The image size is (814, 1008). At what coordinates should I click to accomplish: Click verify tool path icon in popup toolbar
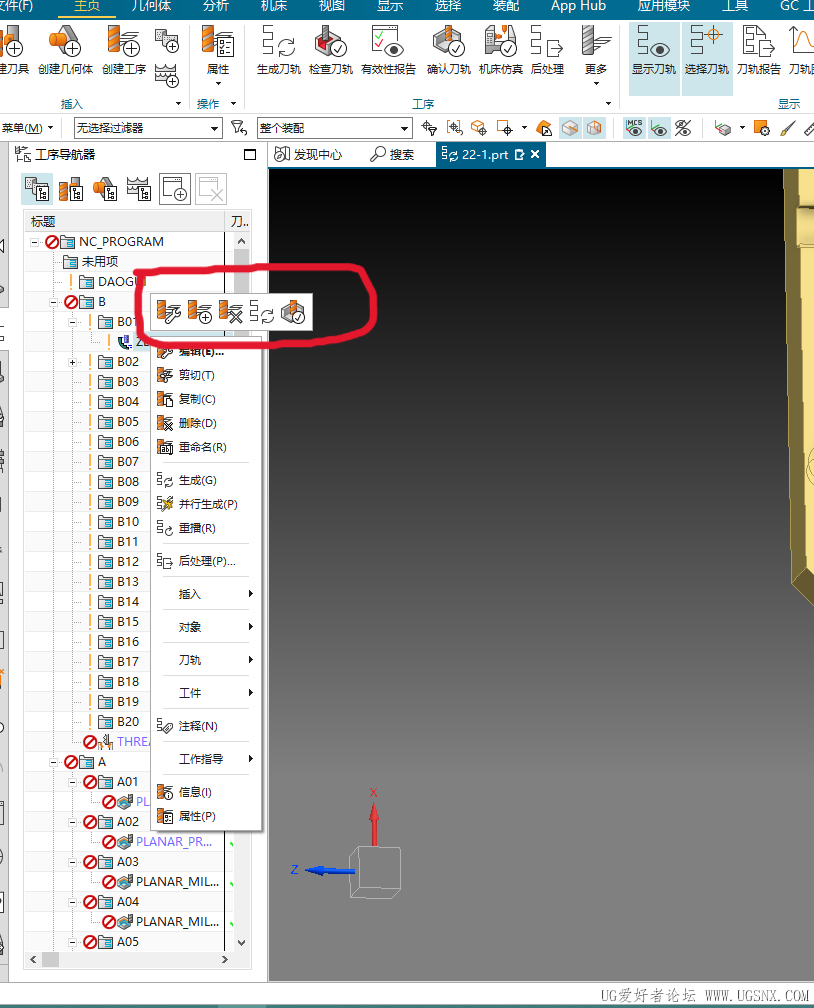point(293,312)
